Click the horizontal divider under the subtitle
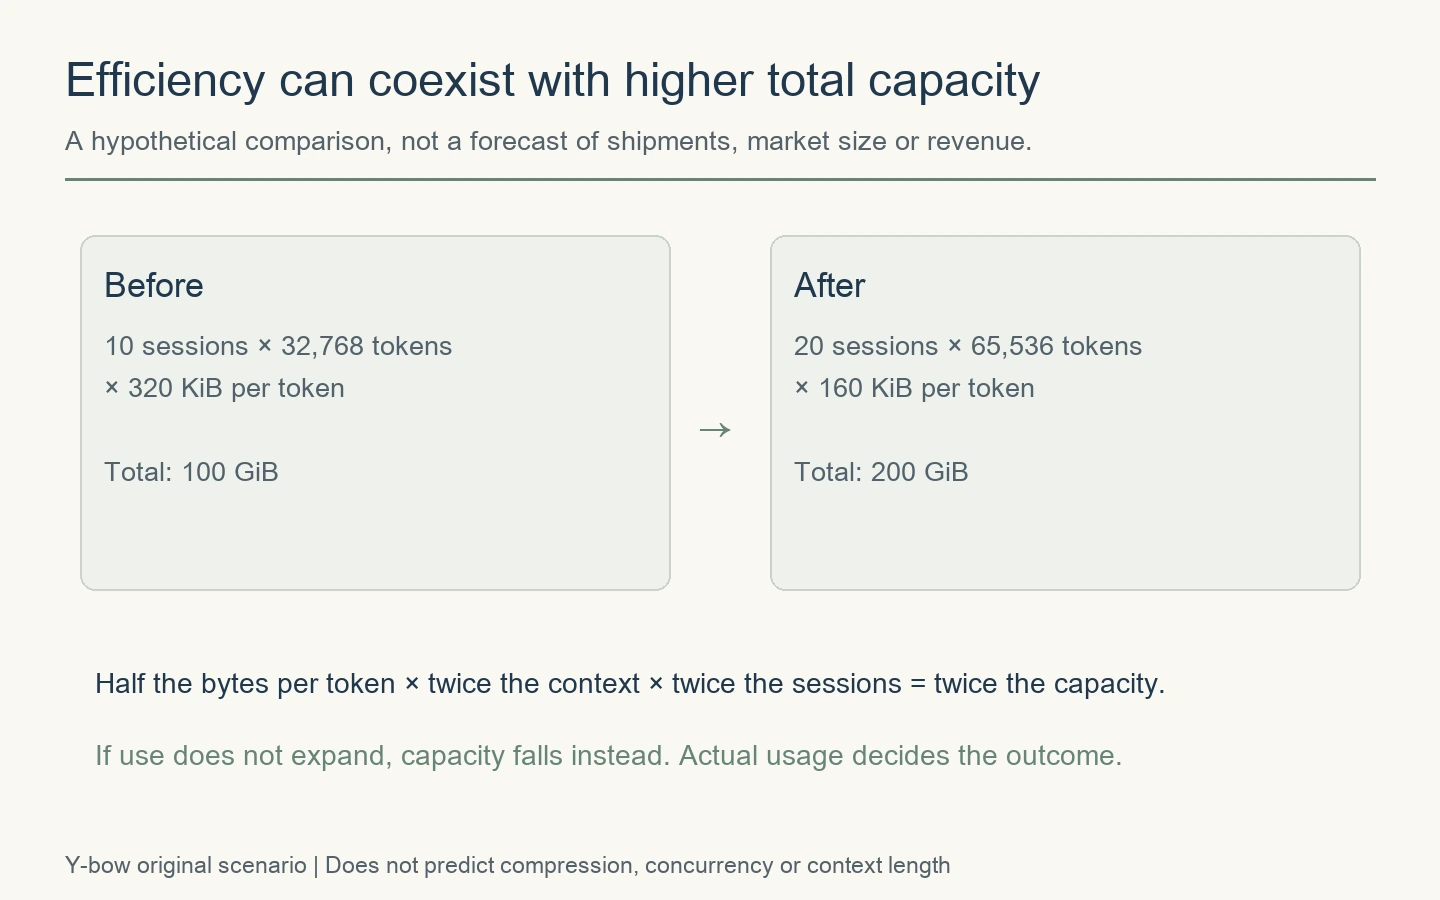 pos(720,179)
